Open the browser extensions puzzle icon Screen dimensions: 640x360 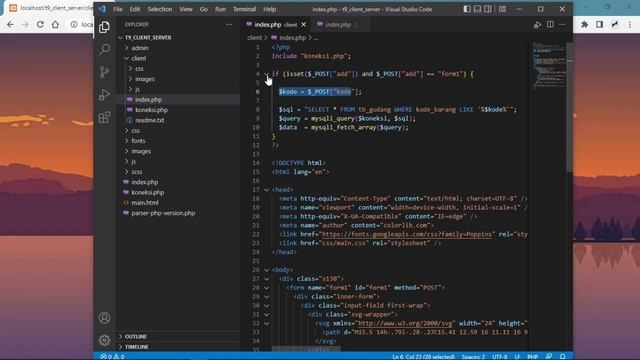pos(584,24)
